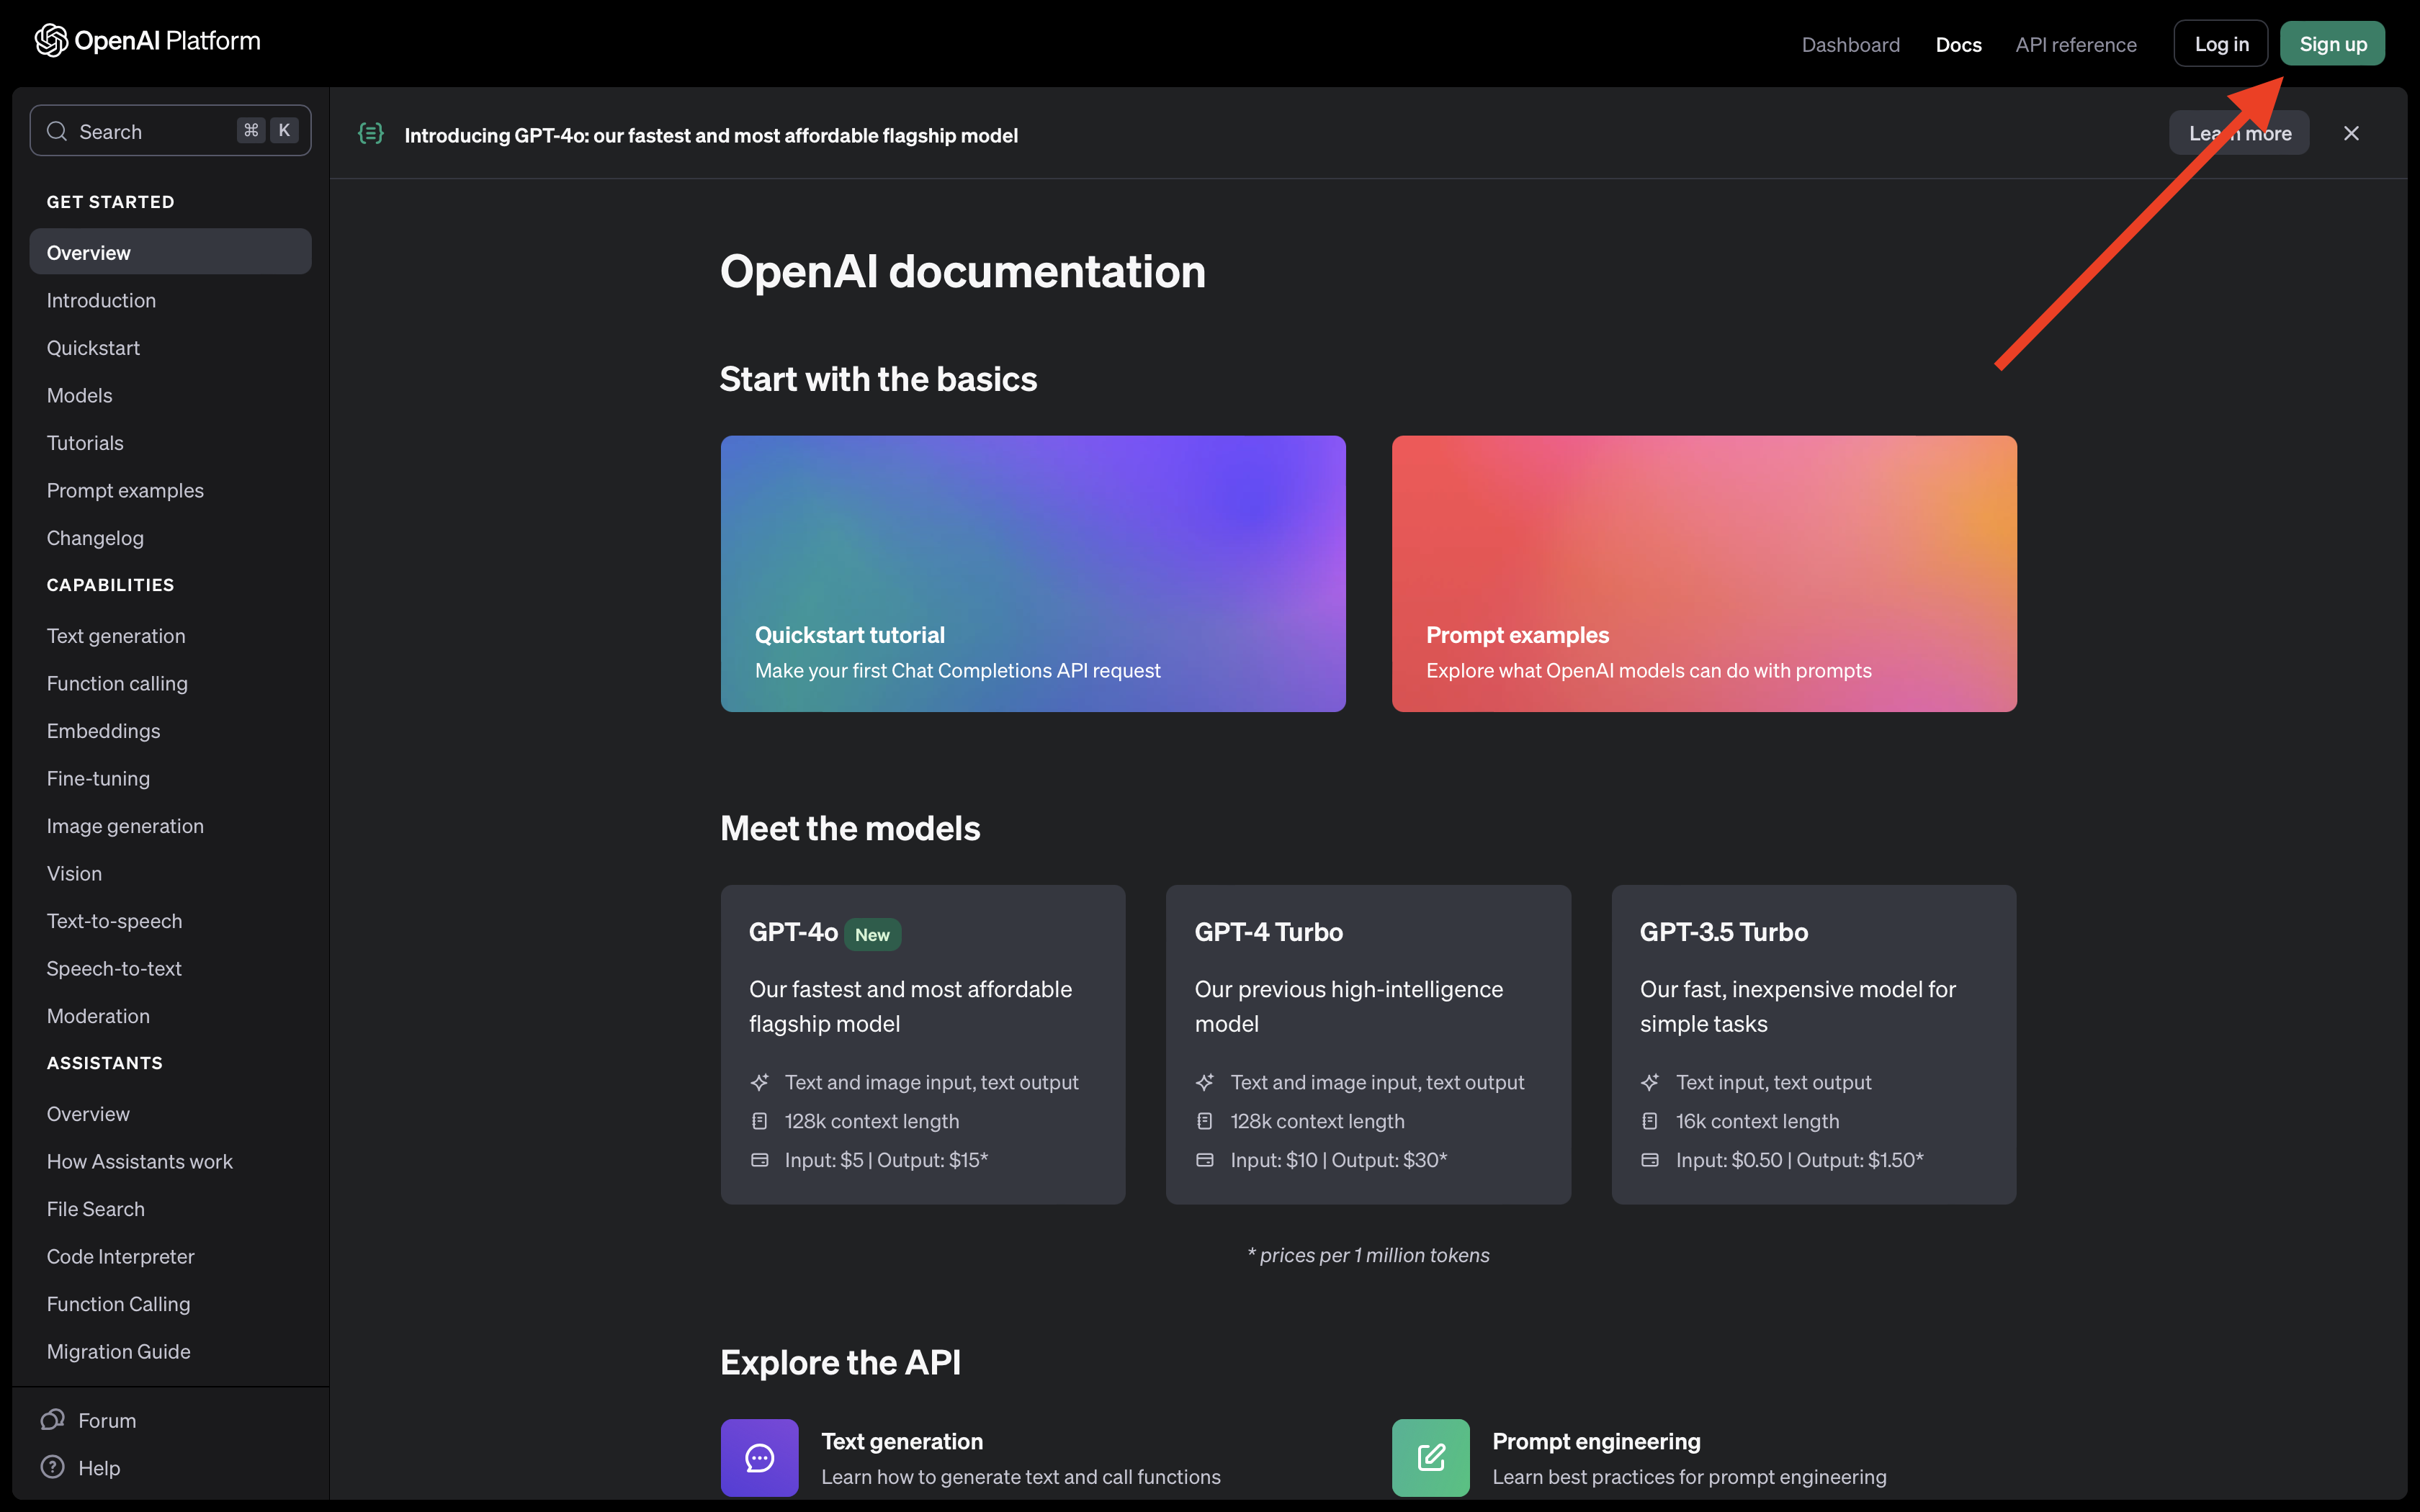The width and height of the screenshot is (2420, 1512).
Task: Open the Migration Guide page
Action: (170, 1351)
